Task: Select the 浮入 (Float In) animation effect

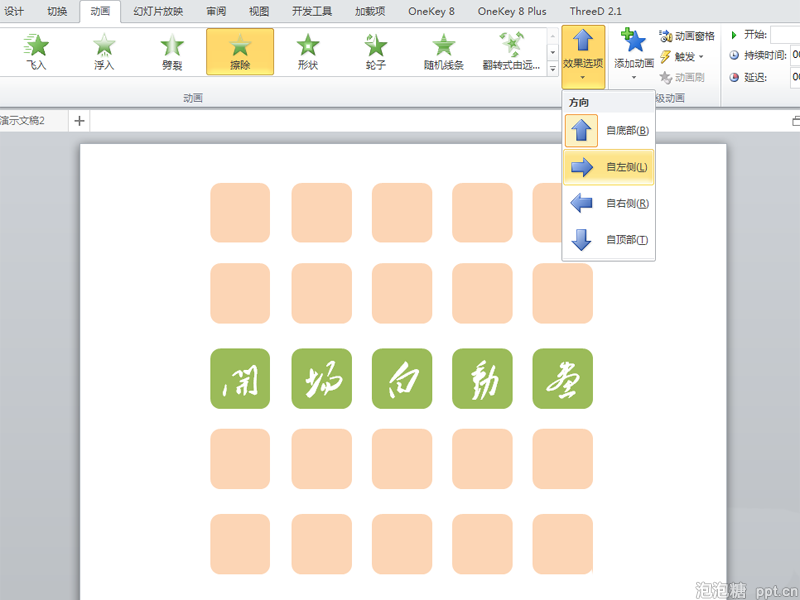Action: [x=103, y=50]
